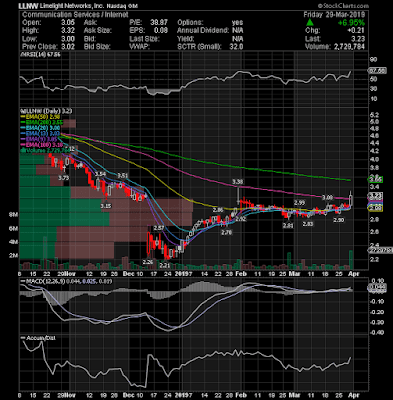Click the 2.21 low price annotation
The height and width of the screenshot is (400, 393).
pos(165,266)
